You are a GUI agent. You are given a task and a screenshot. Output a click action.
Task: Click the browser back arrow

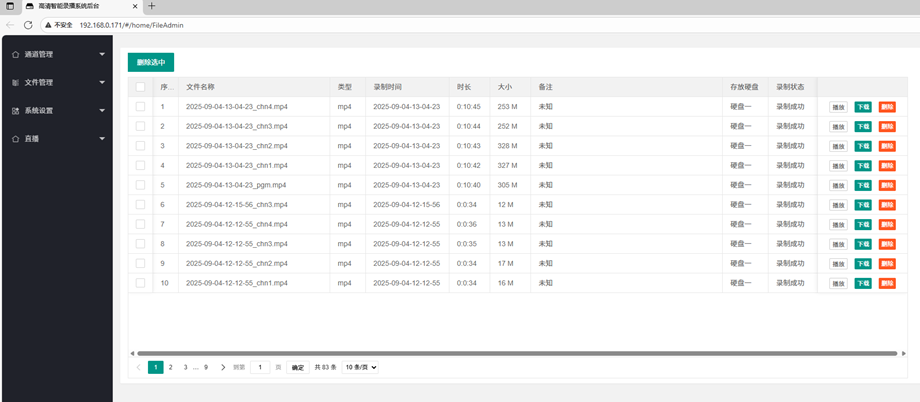pyautogui.click(x=10, y=25)
